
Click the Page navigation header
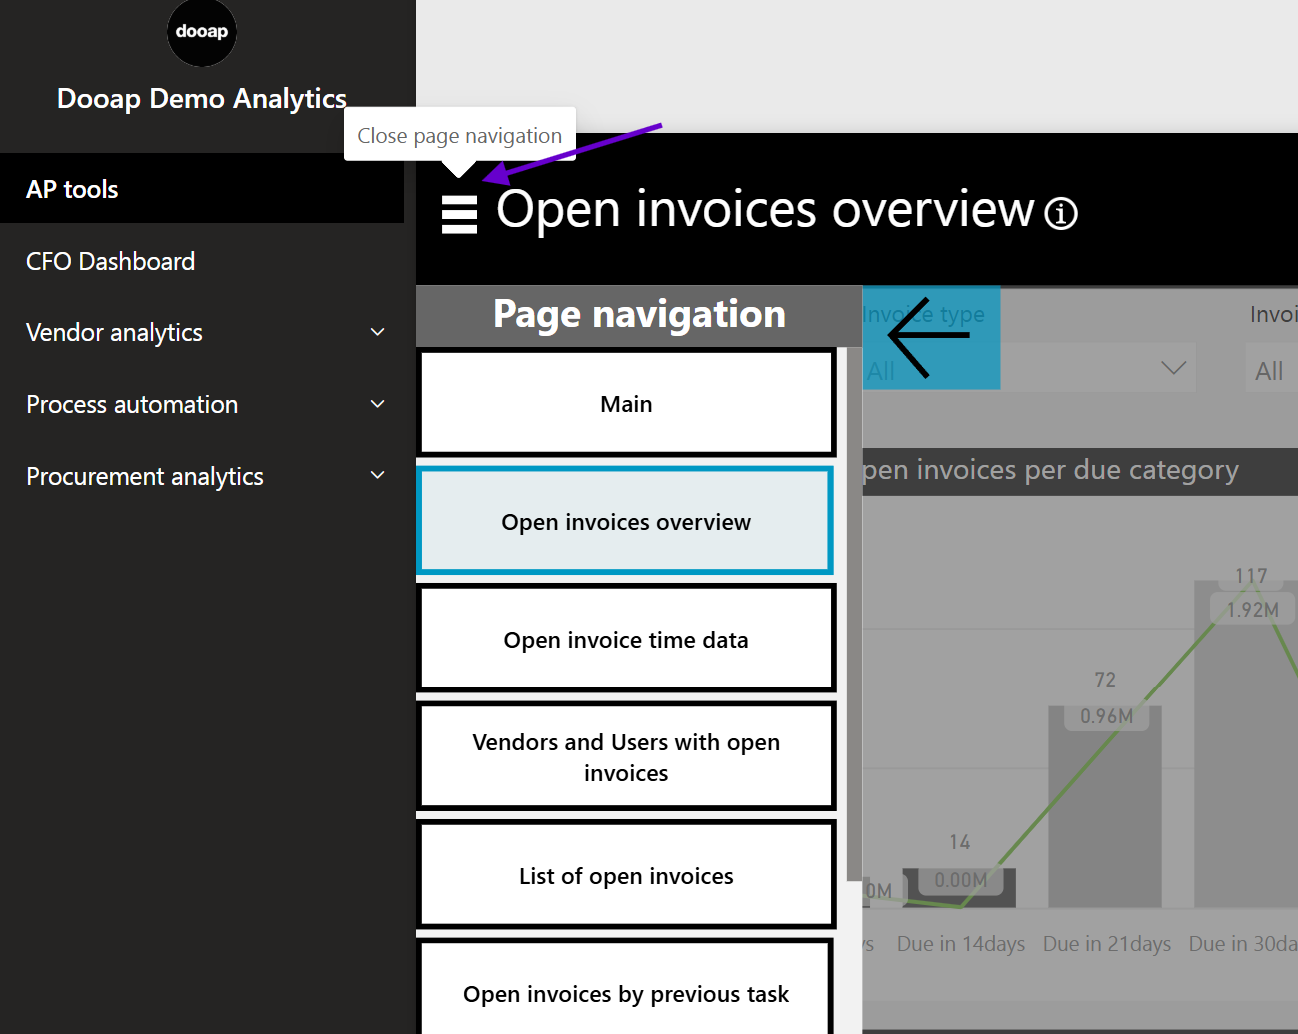click(639, 315)
